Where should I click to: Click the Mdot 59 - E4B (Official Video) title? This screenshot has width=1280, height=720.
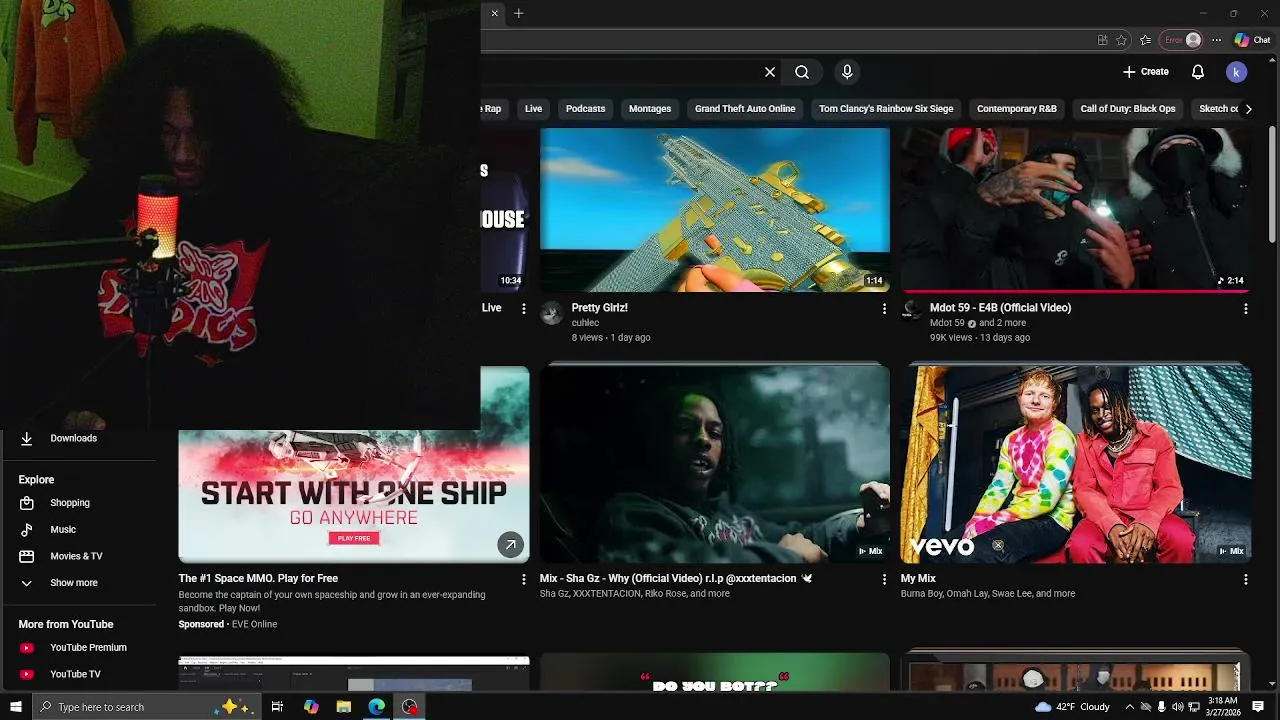(1000, 308)
